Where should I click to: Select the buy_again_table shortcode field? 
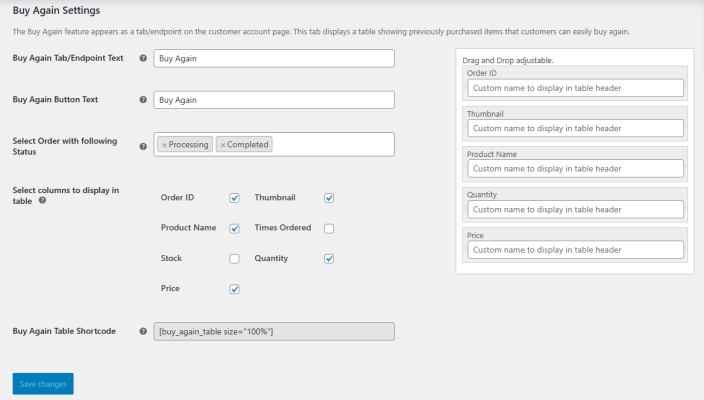point(274,331)
